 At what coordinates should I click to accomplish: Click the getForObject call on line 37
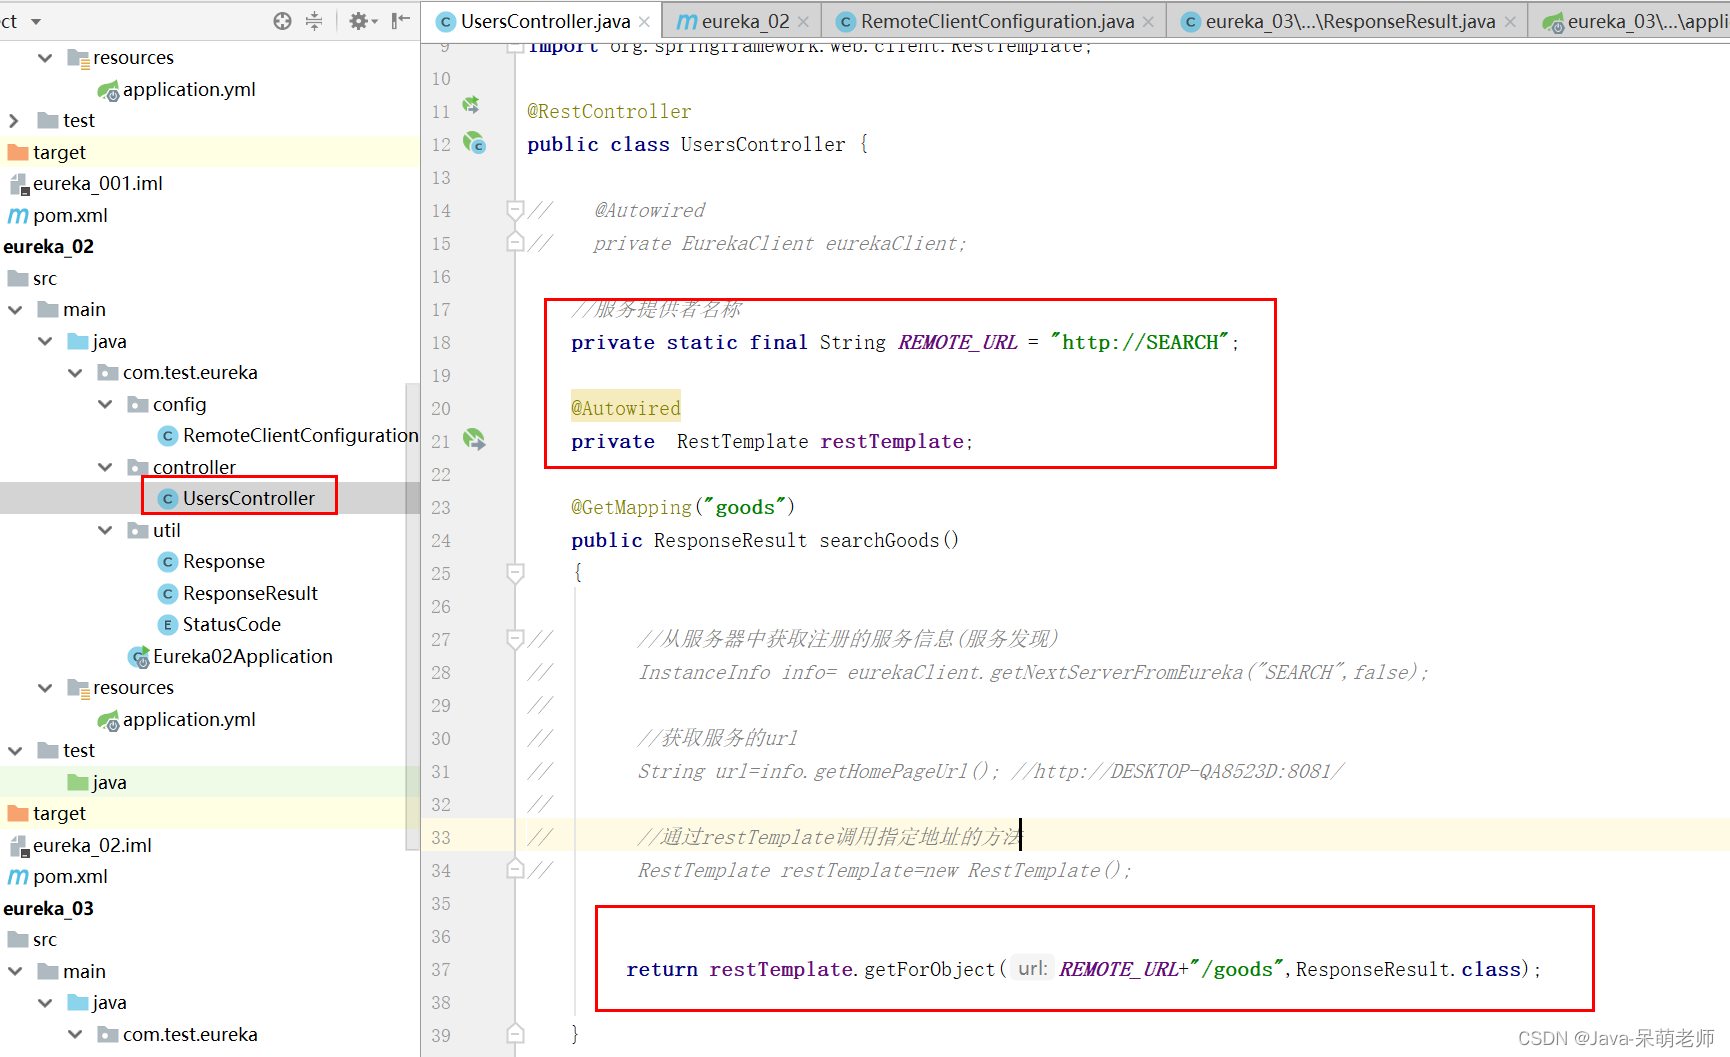tap(929, 969)
